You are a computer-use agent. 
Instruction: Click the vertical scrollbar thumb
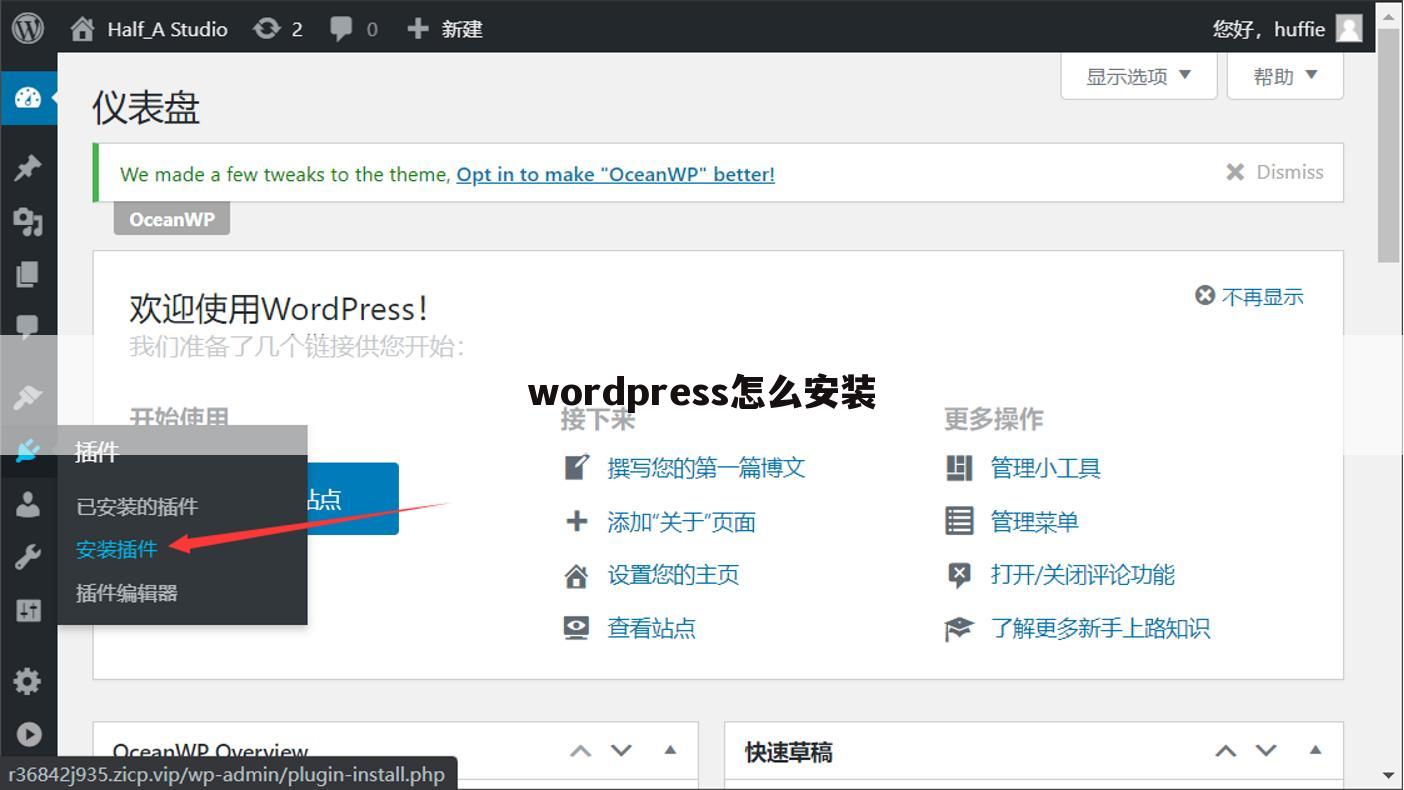click(x=1389, y=146)
